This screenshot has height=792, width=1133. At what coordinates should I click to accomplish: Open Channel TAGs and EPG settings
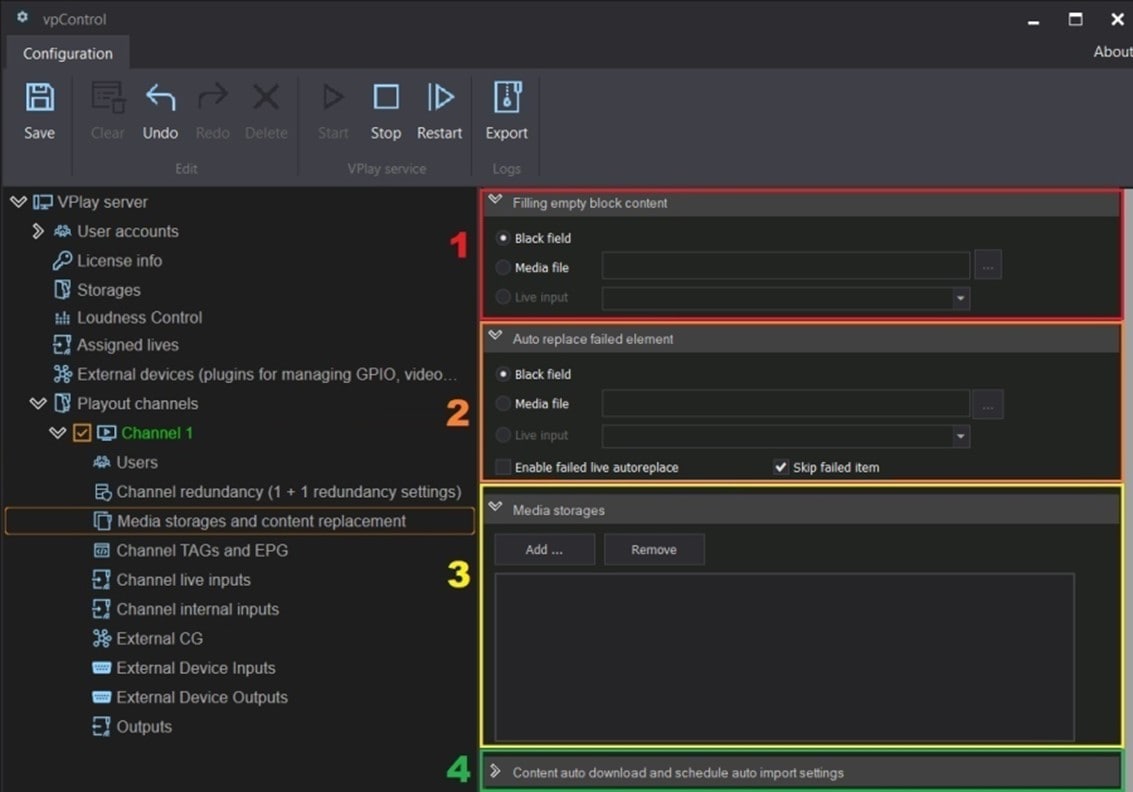202,551
